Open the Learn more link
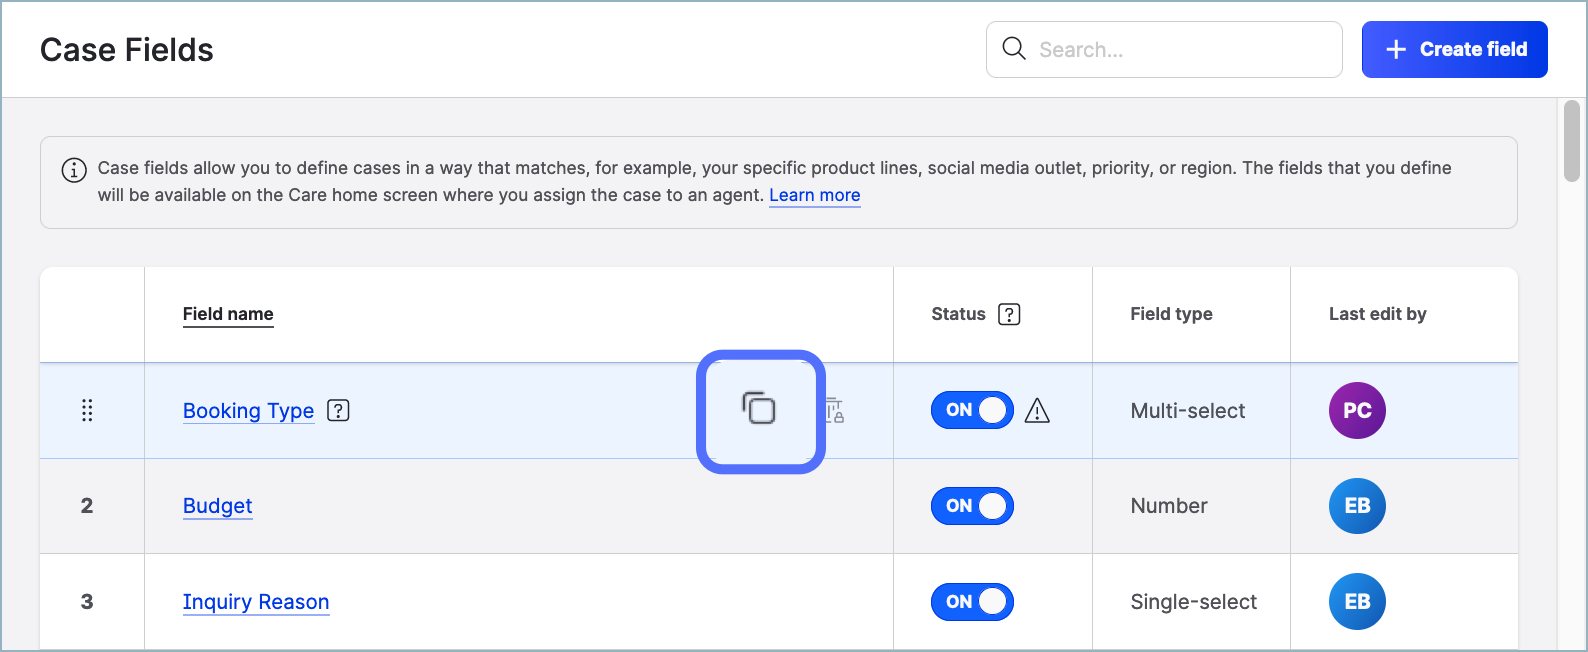Screen dimensions: 1588x652 tap(814, 195)
